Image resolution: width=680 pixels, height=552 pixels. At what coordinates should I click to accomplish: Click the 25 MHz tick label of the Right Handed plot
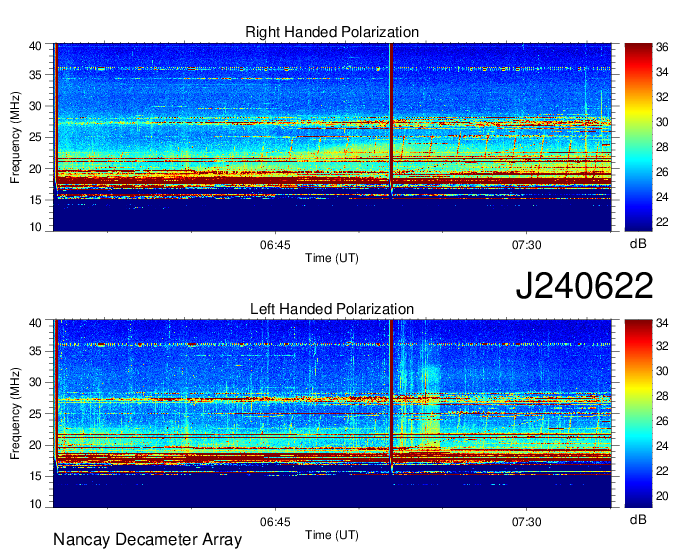tap(36, 137)
